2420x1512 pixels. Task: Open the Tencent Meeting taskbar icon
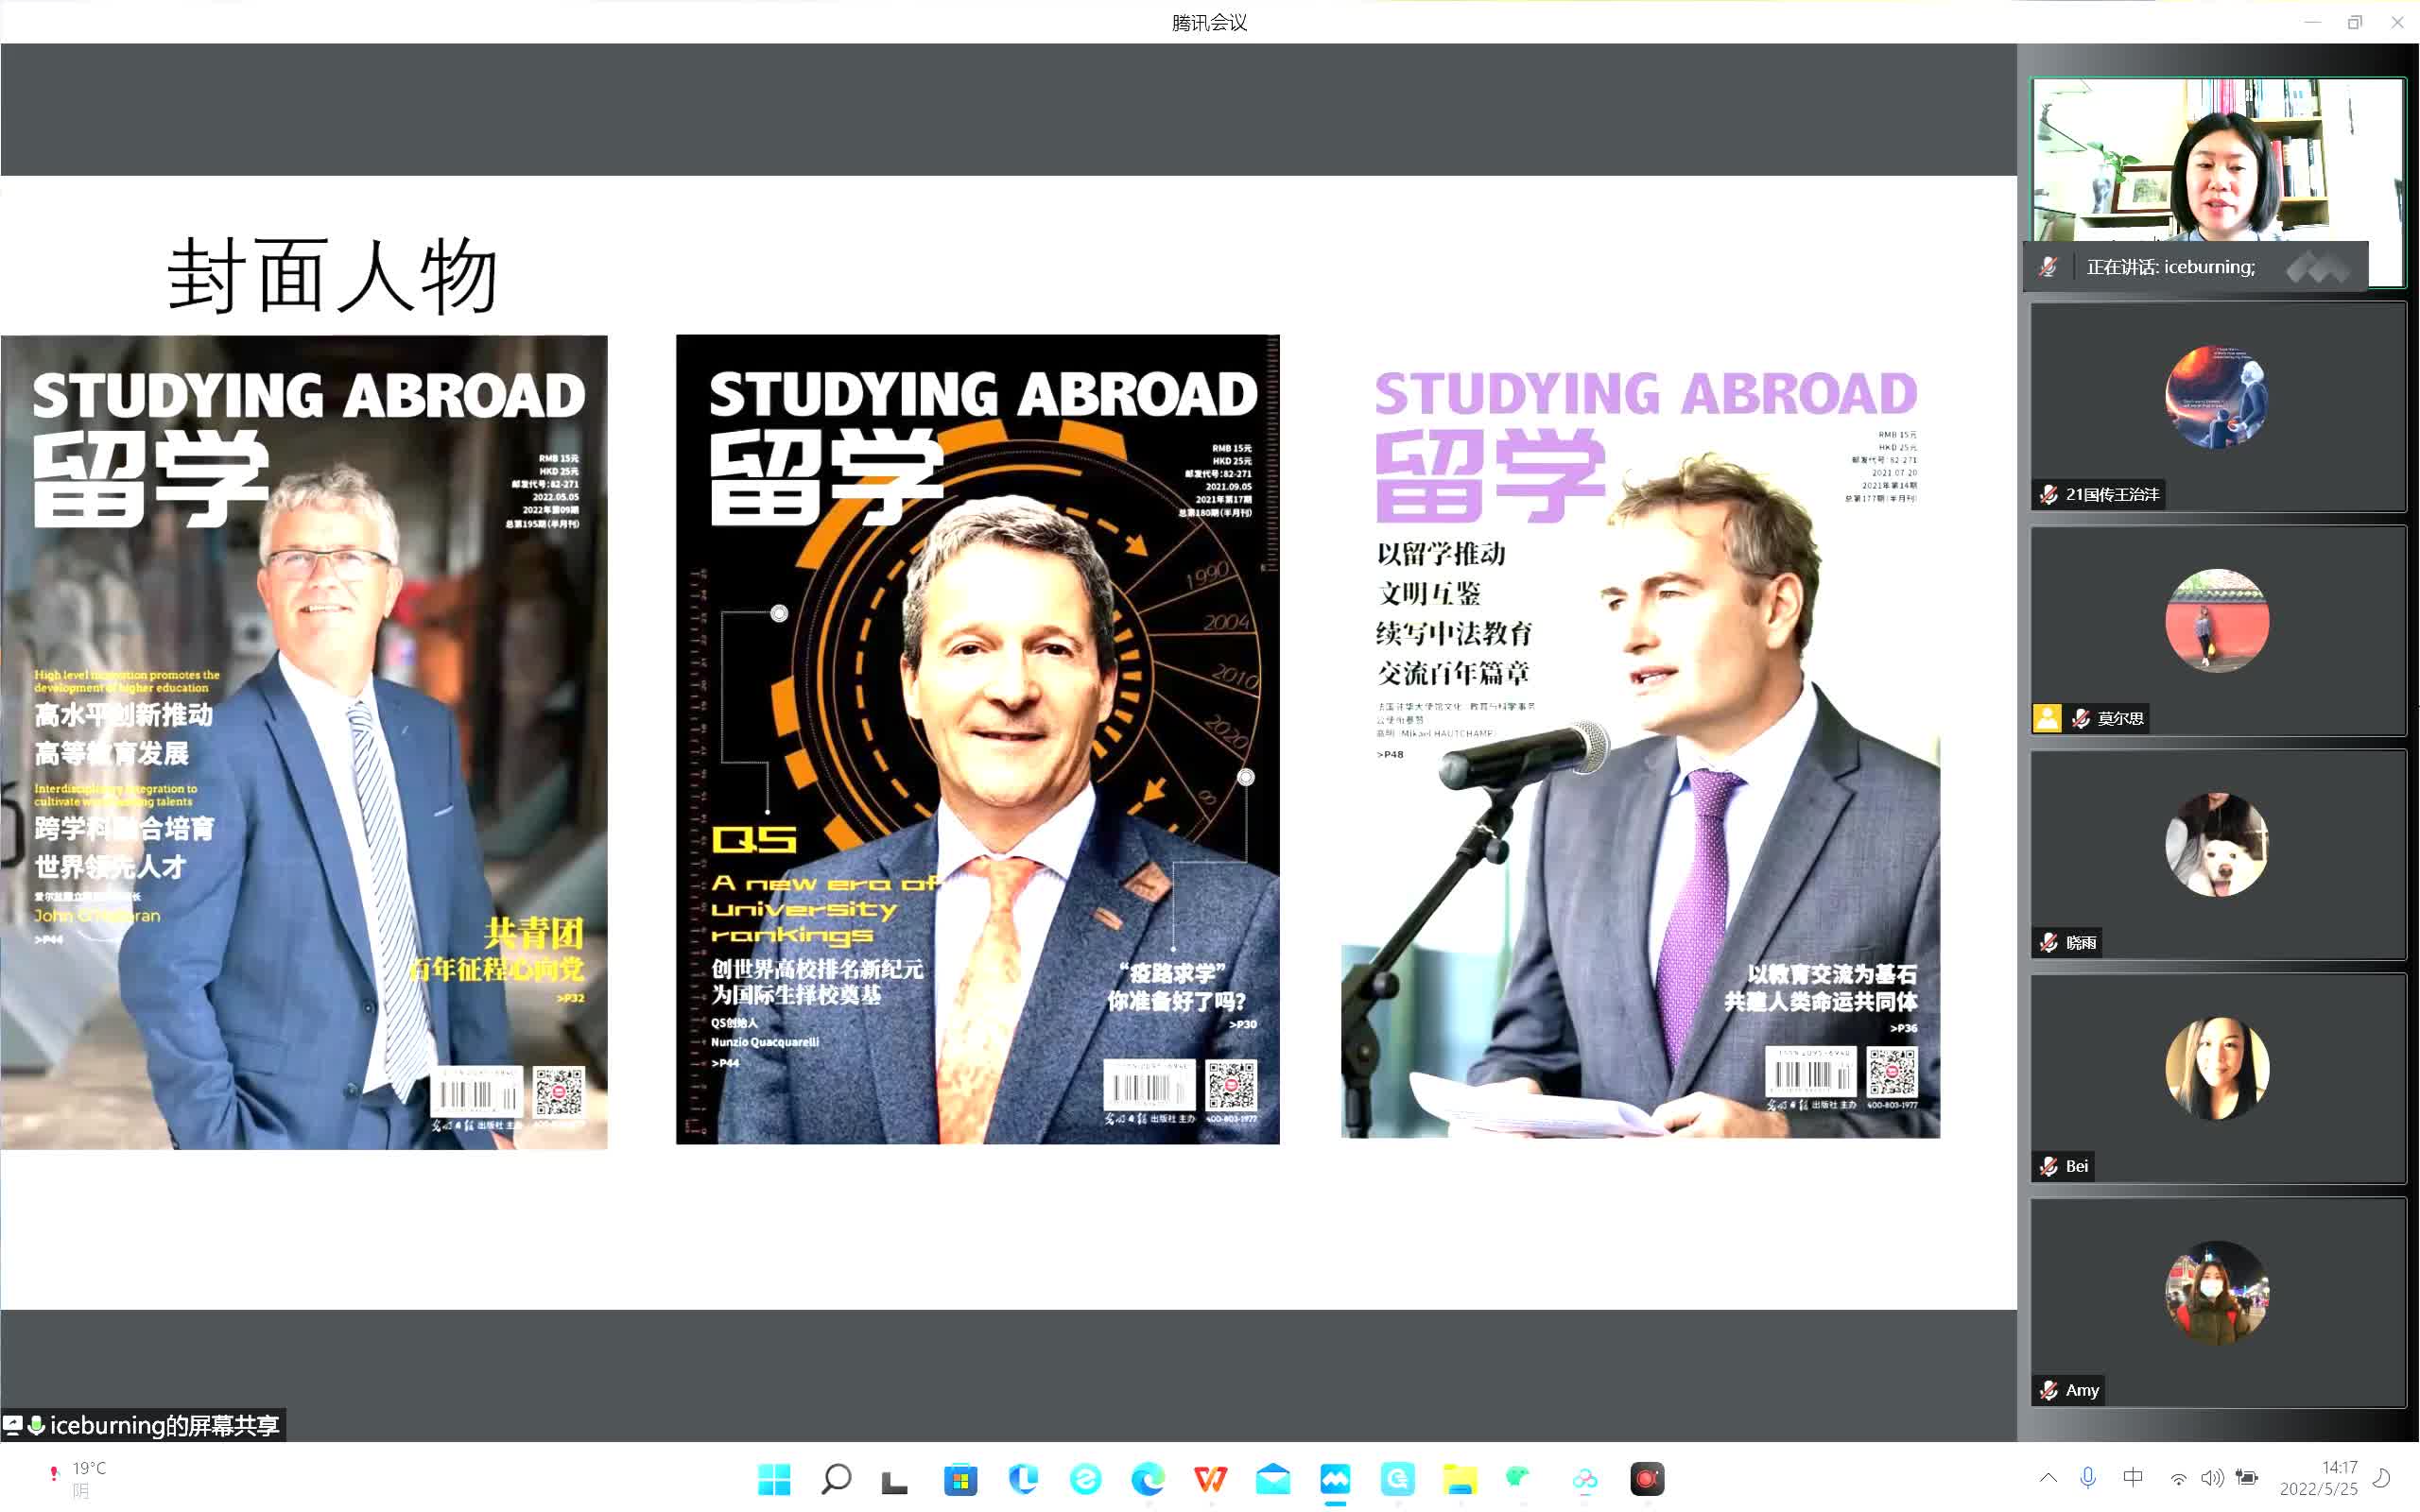tap(1335, 1478)
